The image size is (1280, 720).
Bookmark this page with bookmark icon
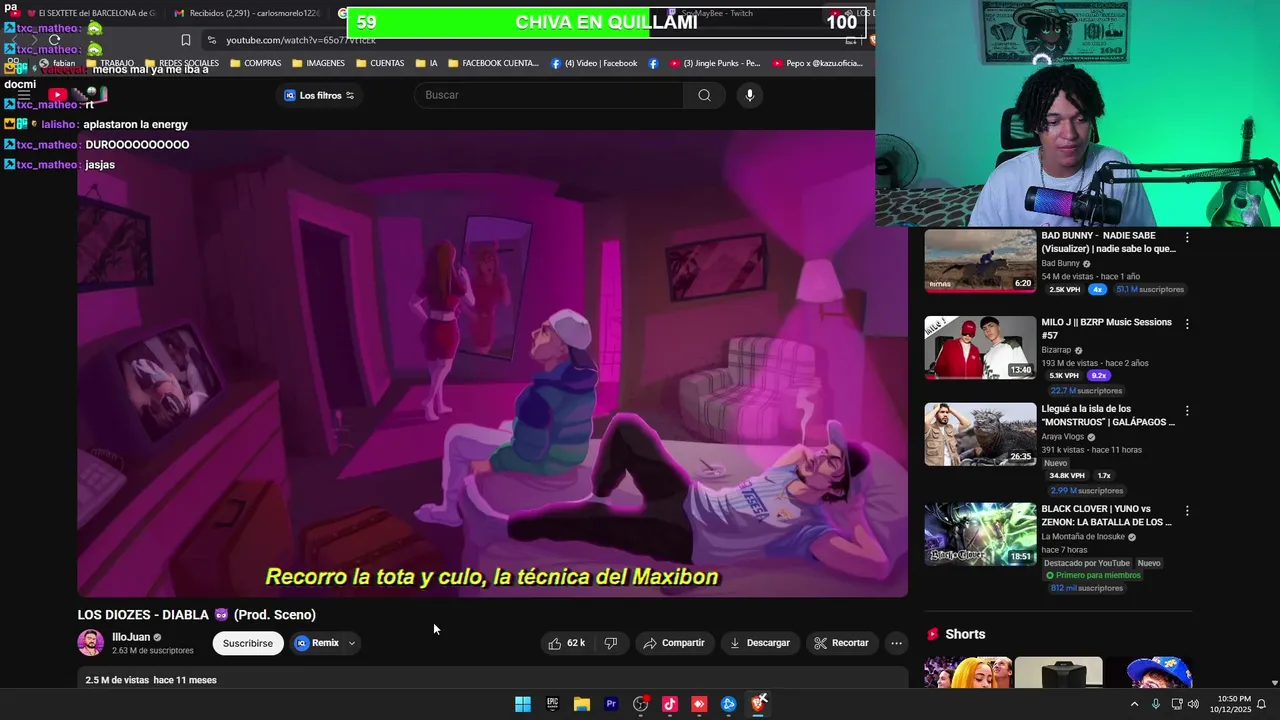pos(186,40)
